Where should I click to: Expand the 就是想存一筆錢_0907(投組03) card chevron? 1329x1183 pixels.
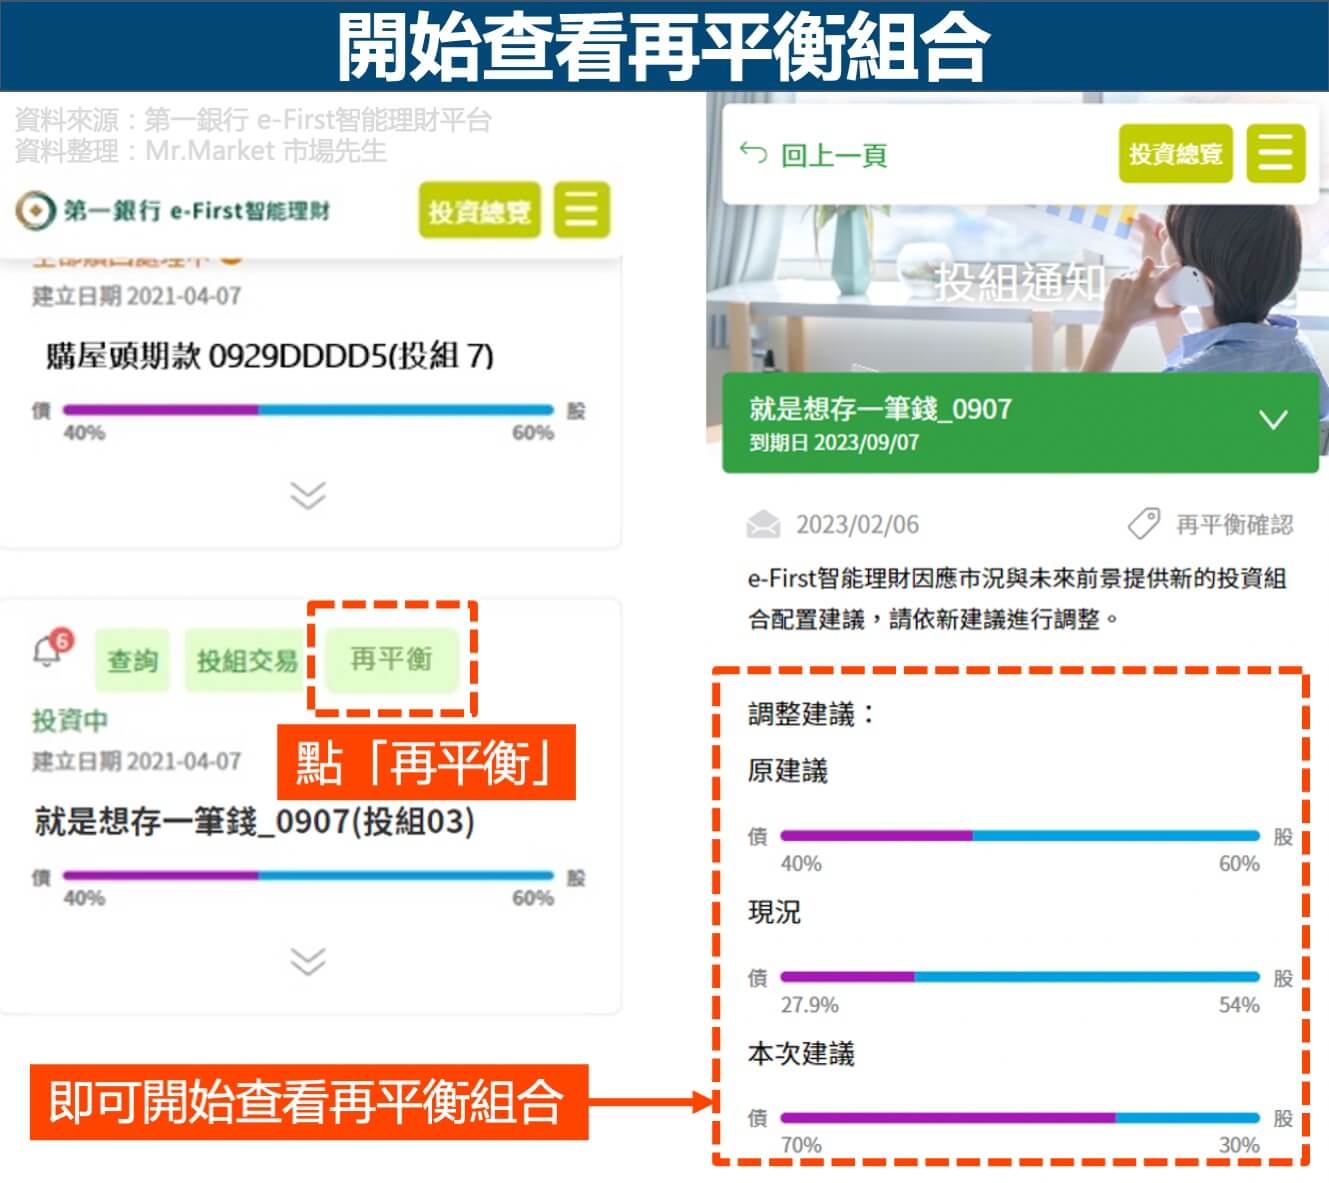[x=307, y=961]
